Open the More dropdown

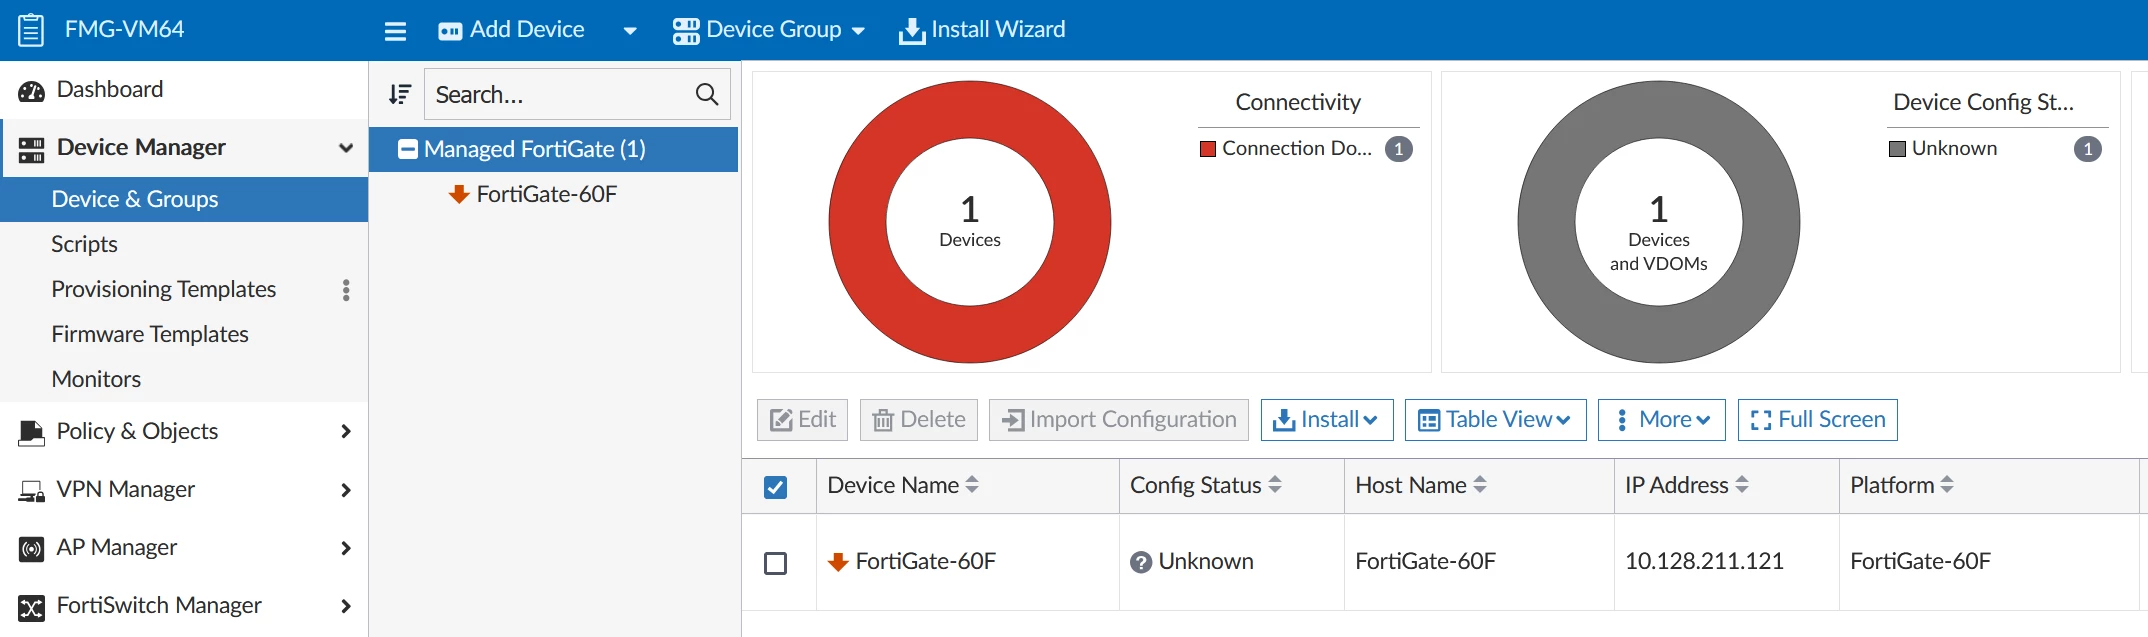[1662, 420]
